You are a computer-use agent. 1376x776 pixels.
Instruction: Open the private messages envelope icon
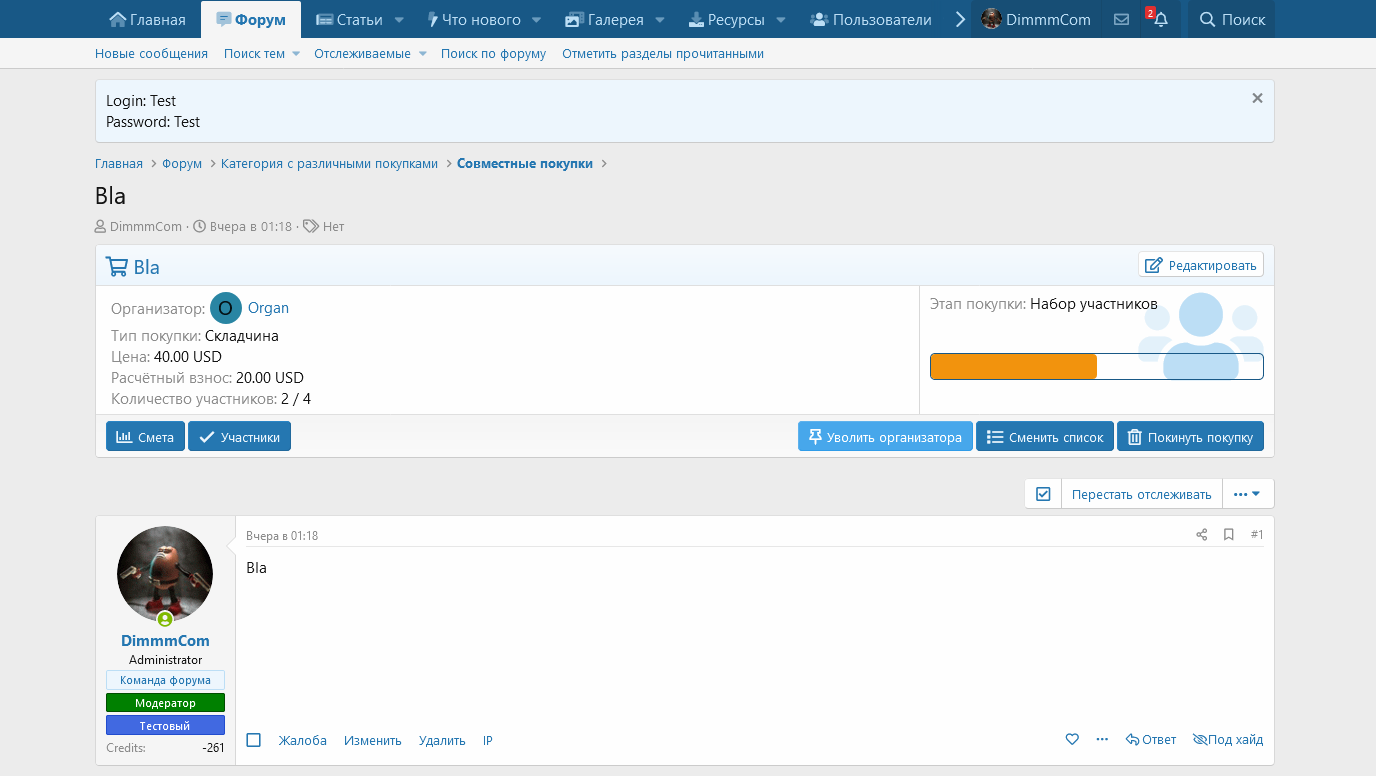(x=1120, y=19)
